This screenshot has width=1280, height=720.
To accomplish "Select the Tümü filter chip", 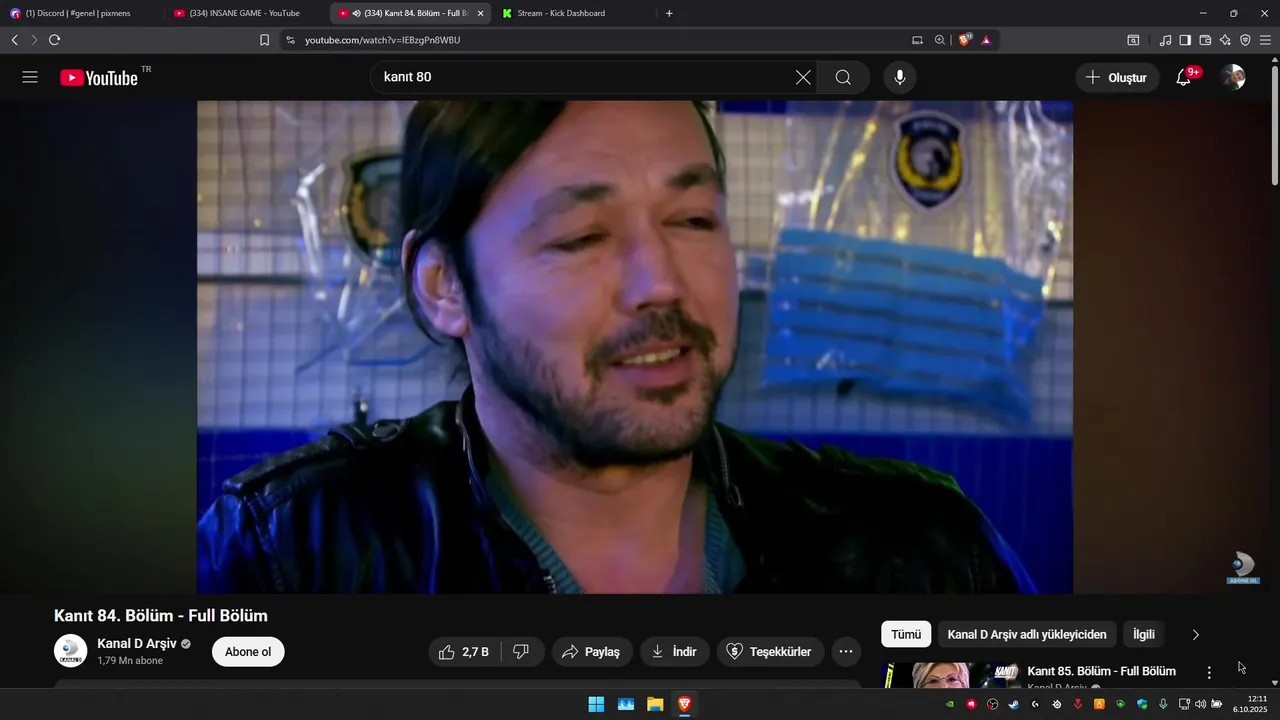I will [x=906, y=634].
